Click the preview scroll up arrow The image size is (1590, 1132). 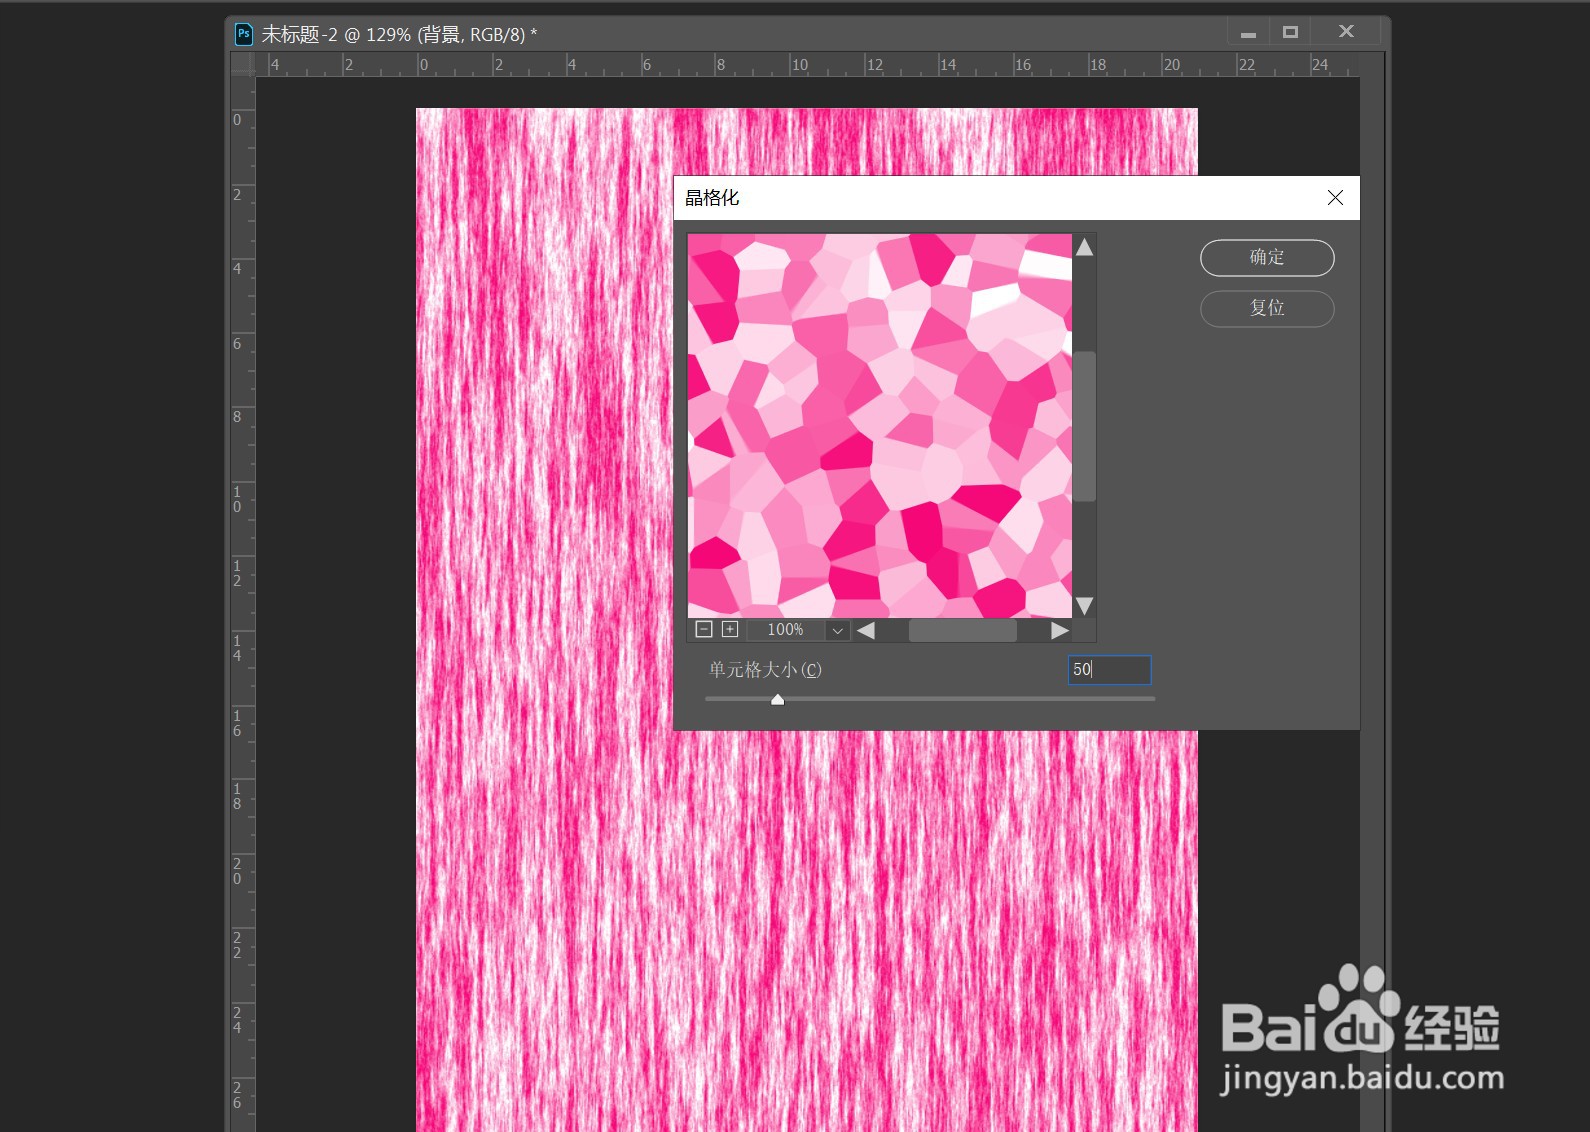tap(1084, 247)
